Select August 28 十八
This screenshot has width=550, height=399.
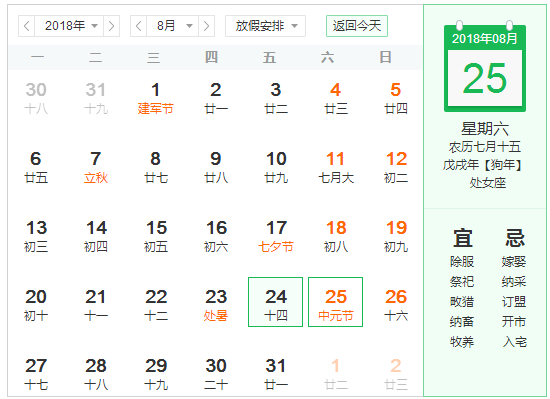96,374
